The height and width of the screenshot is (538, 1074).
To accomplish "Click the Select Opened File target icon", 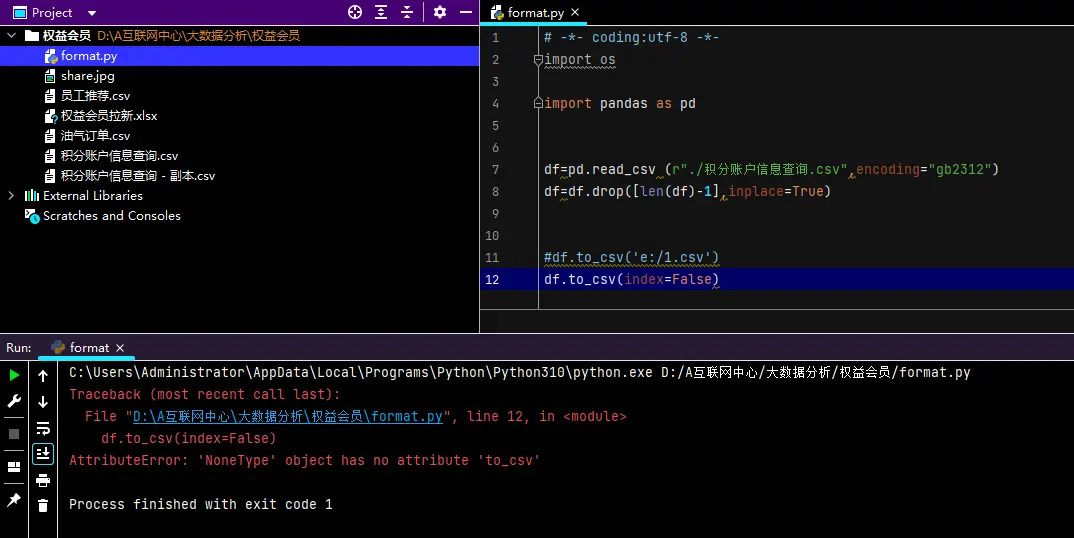I will 355,12.
